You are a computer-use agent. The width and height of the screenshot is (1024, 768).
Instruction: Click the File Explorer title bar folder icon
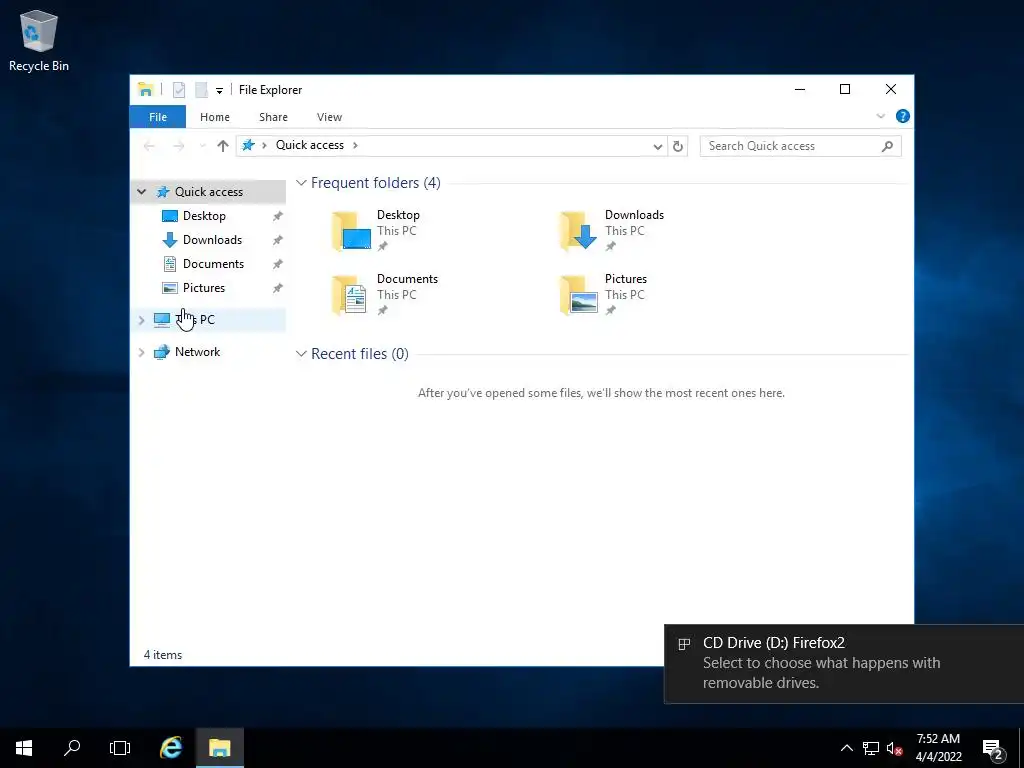(x=146, y=89)
